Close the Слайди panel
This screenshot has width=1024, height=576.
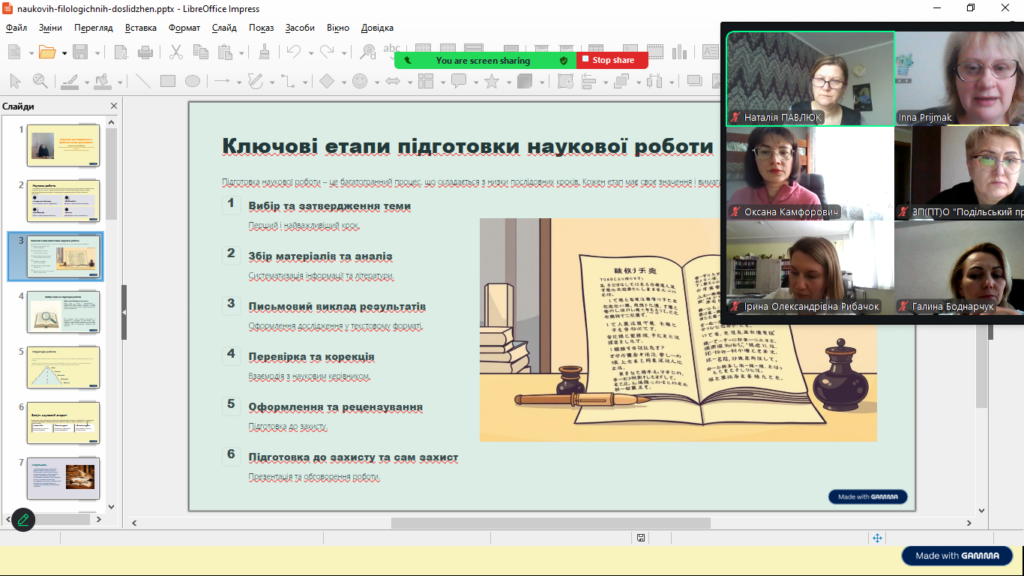[x=113, y=106]
